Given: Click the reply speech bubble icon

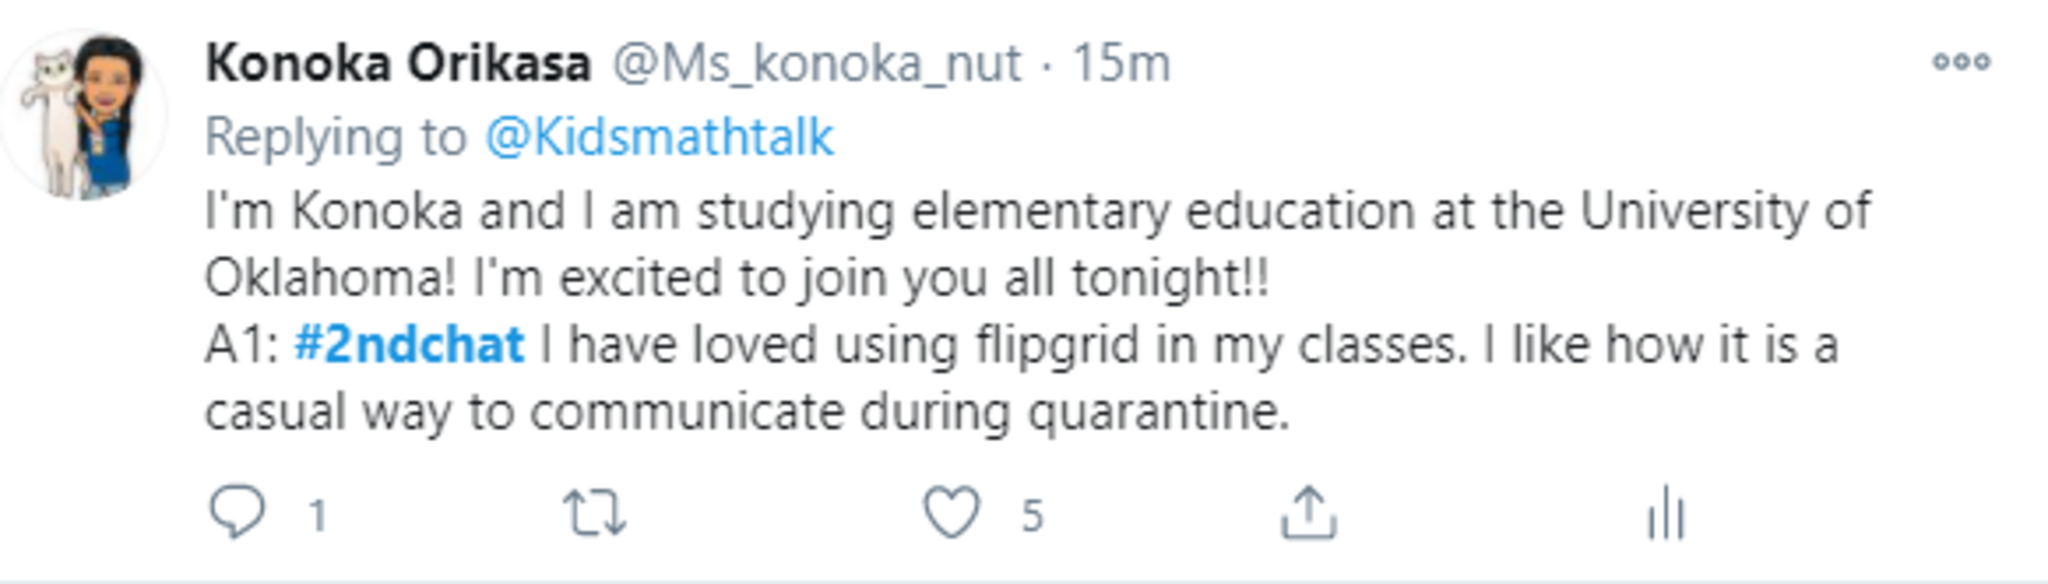Looking at the screenshot, I should (x=237, y=512).
